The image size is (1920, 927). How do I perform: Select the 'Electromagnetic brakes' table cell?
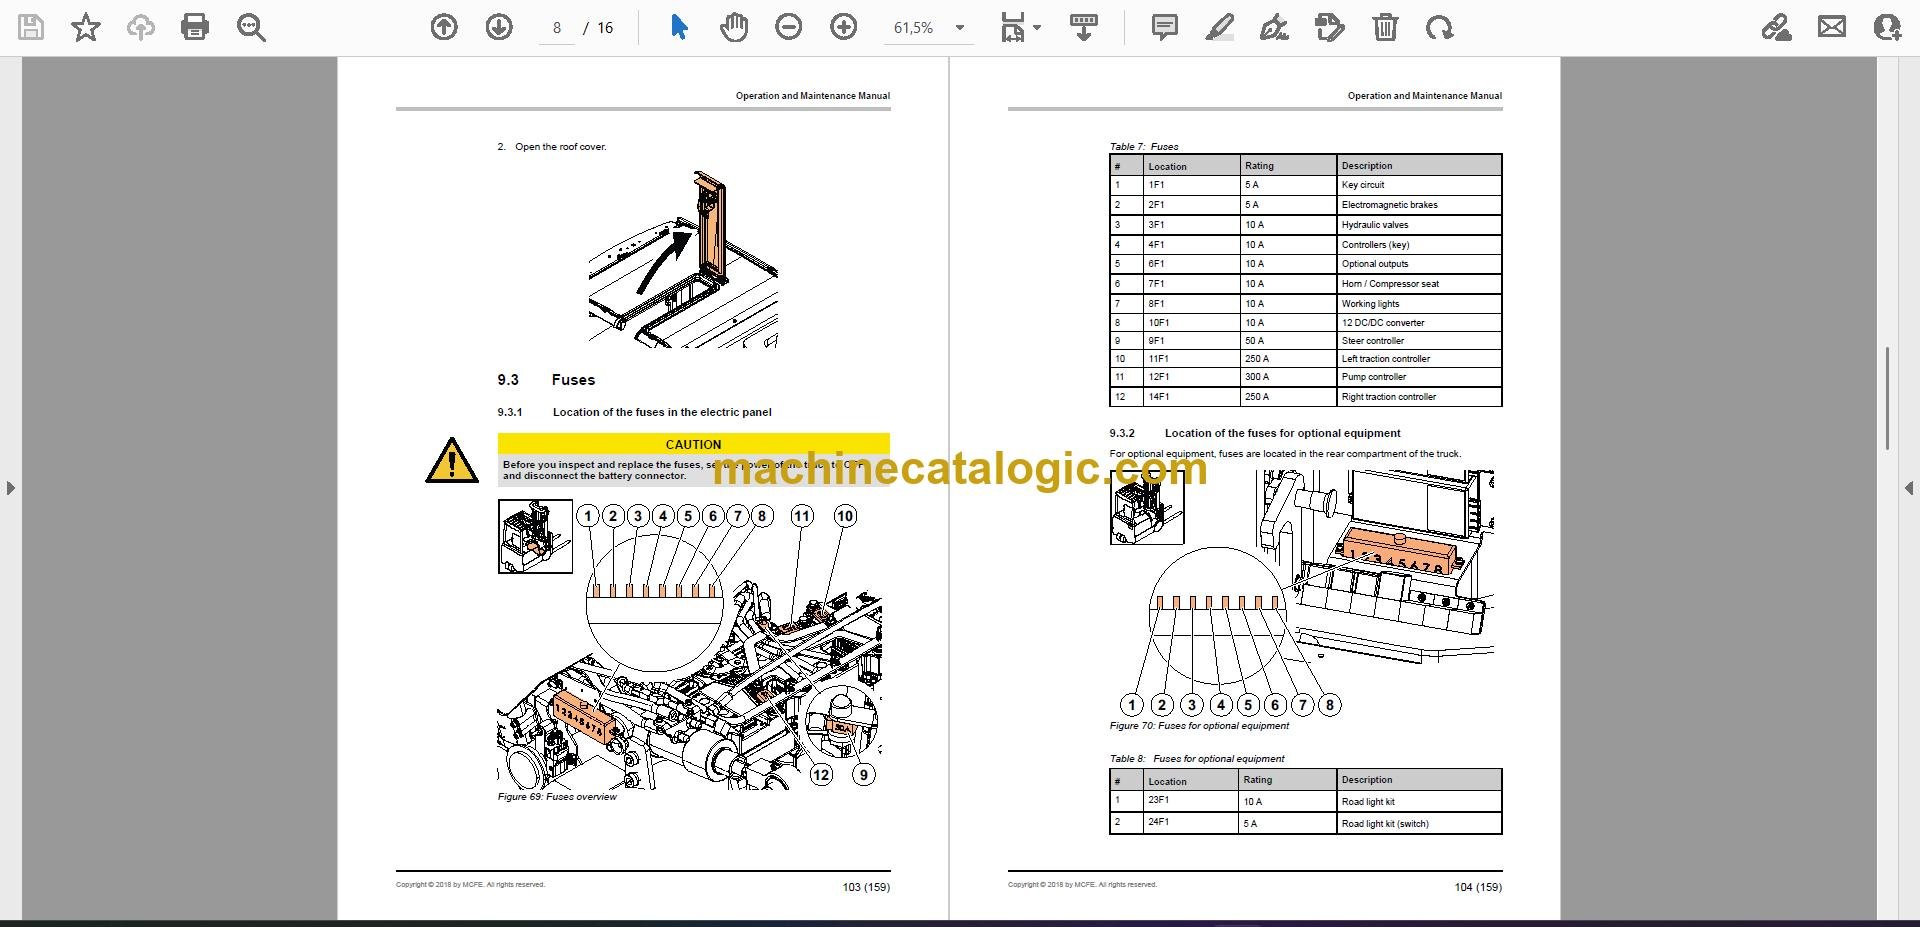(1419, 205)
